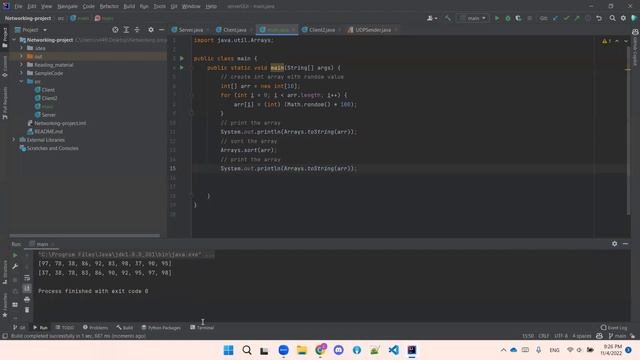The width and height of the screenshot is (640, 360).
Task: Rerun main with Run panel play icon
Action: (x=15, y=256)
